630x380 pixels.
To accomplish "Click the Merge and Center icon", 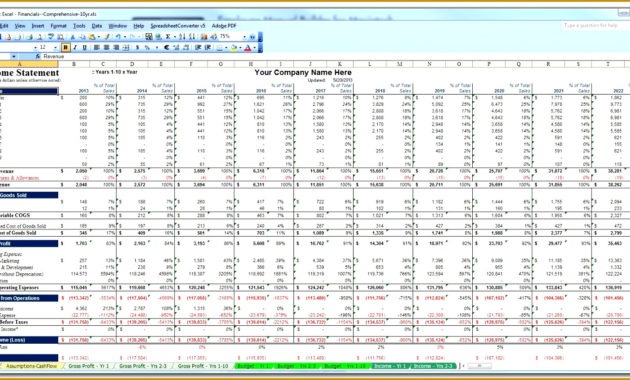I will coord(125,47).
